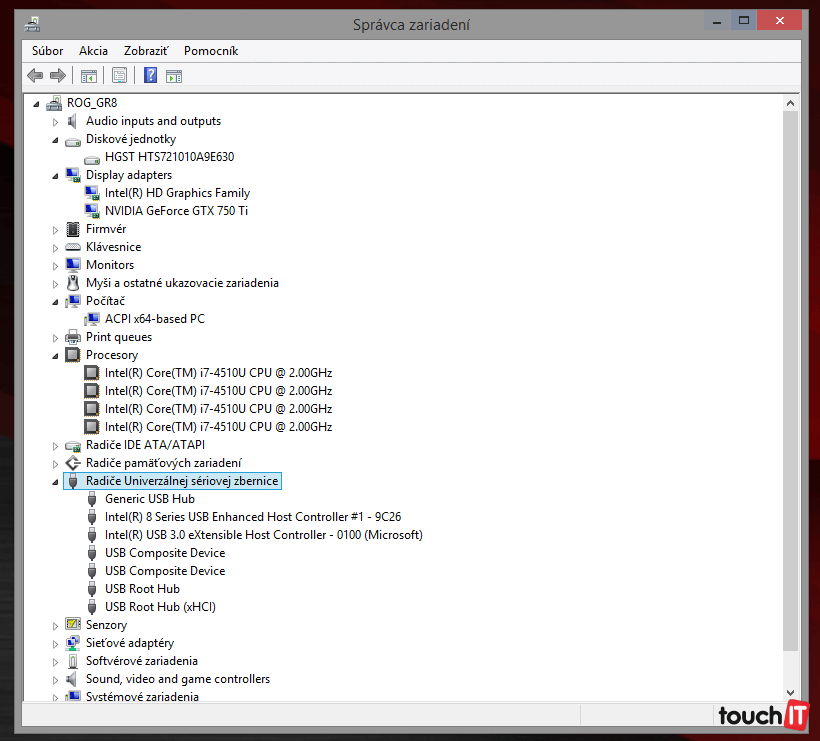Select Intel(R) HD Graphics Family device
The height and width of the screenshot is (741, 820).
pos(177,193)
